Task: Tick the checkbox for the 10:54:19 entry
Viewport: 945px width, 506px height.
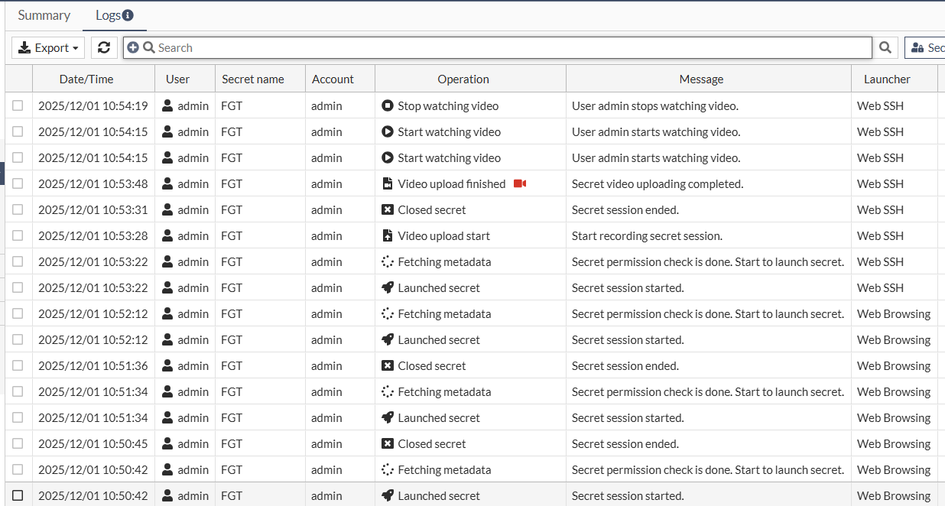Action: coord(18,106)
